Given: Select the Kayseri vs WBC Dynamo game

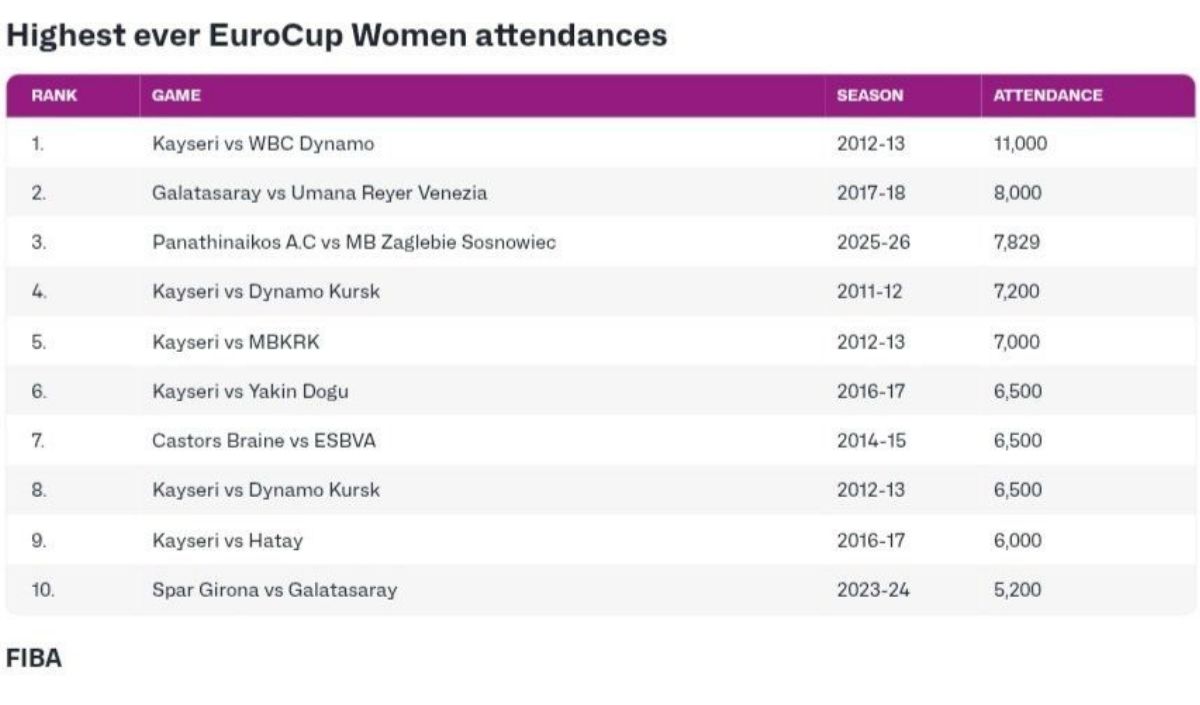Looking at the screenshot, I should point(263,144).
